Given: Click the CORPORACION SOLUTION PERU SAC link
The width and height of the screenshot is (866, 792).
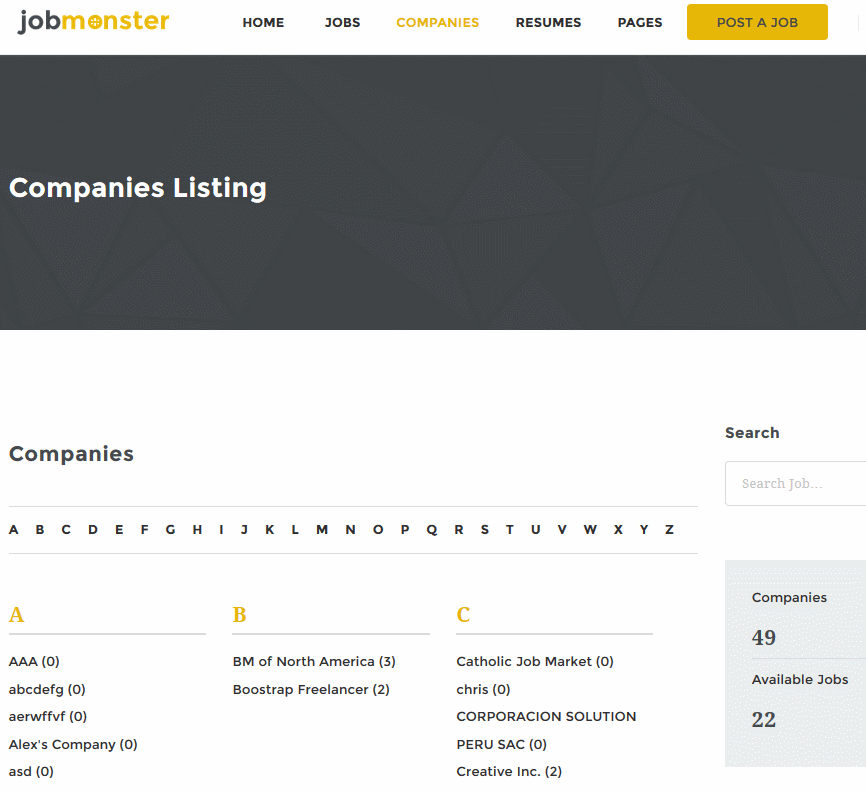Looking at the screenshot, I should coord(546,730).
